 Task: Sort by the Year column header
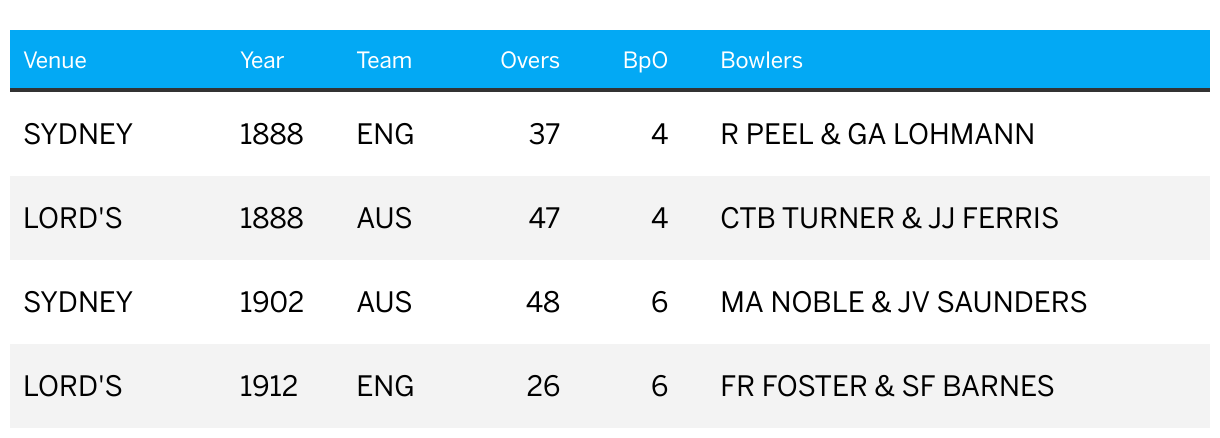pos(262,61)
